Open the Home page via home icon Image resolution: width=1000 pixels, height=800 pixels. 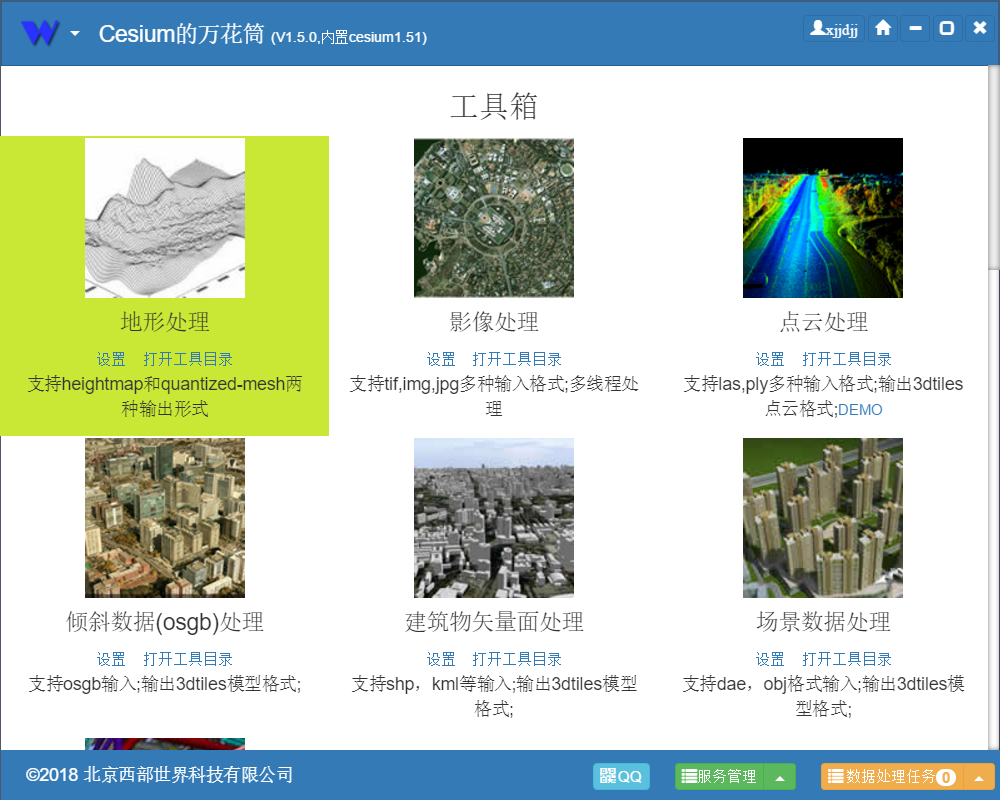click(x=882, y=28)
